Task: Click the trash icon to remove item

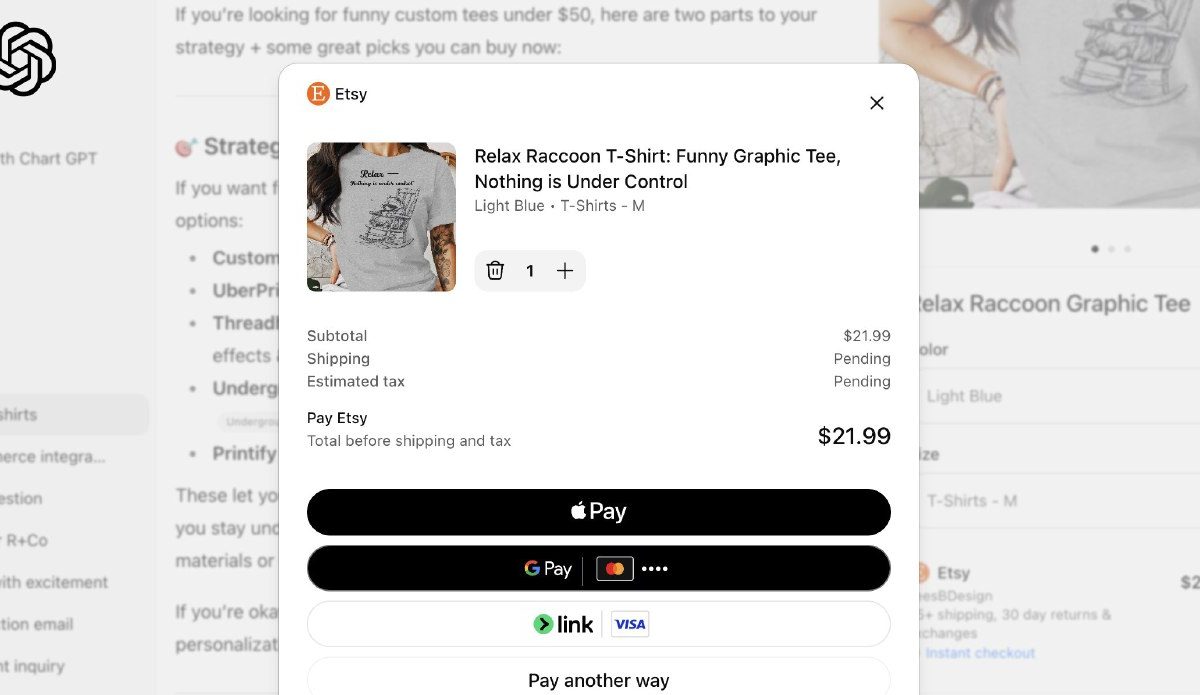Action: [495, 271]
